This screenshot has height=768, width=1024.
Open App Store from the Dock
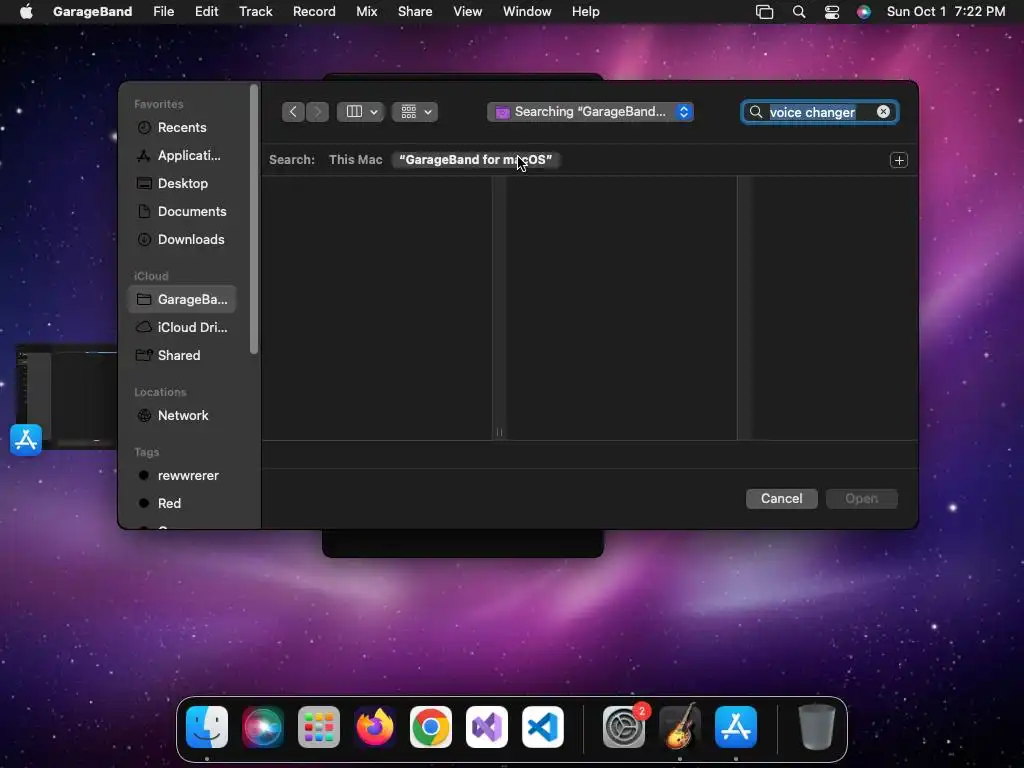click(736, 727)
